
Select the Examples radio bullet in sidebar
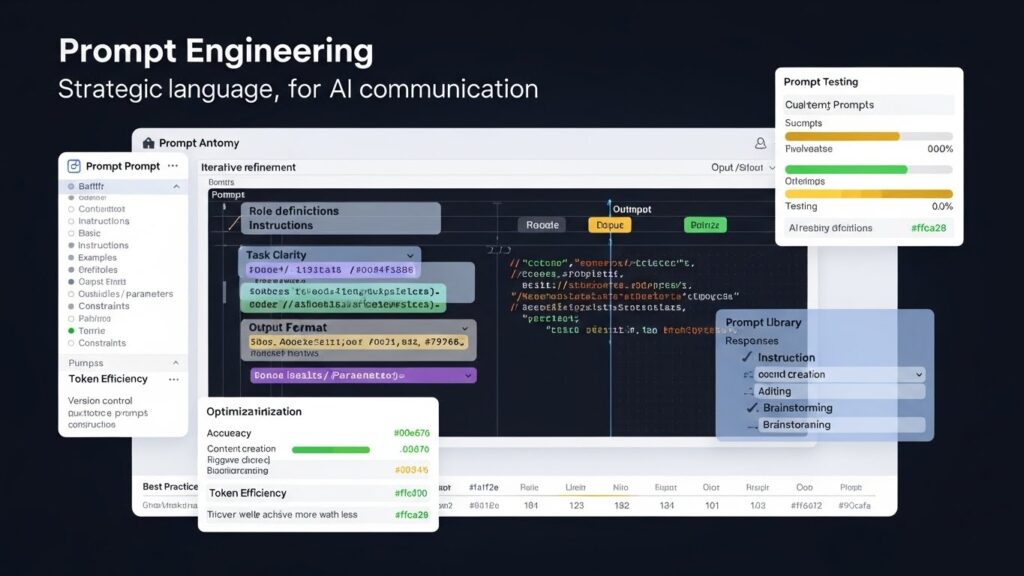tap(71, 258)
